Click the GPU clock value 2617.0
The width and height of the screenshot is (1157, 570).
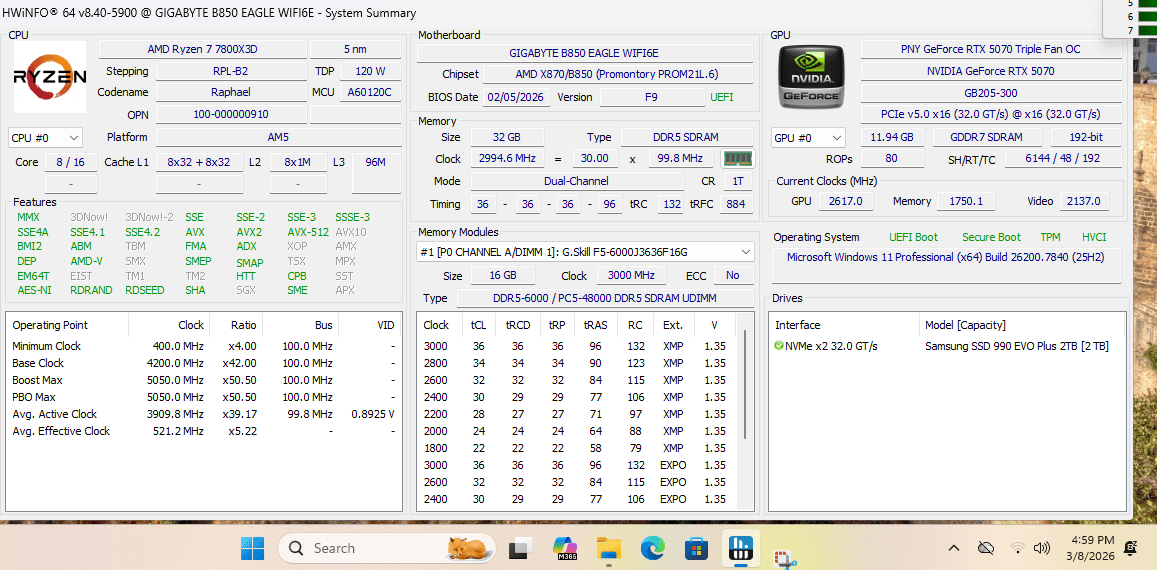[x=846, y=201]
